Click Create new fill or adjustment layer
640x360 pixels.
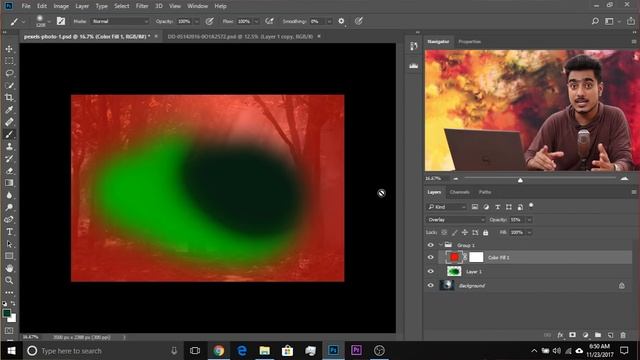[585, 335]
